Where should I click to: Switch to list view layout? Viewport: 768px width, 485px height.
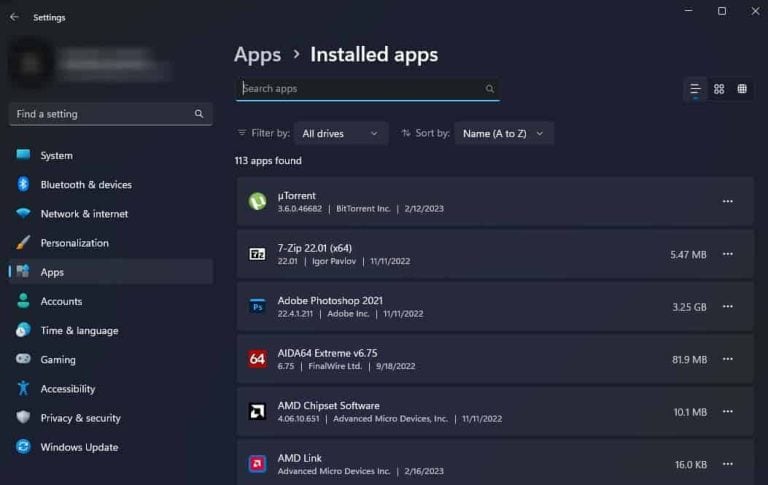point(695,89)
